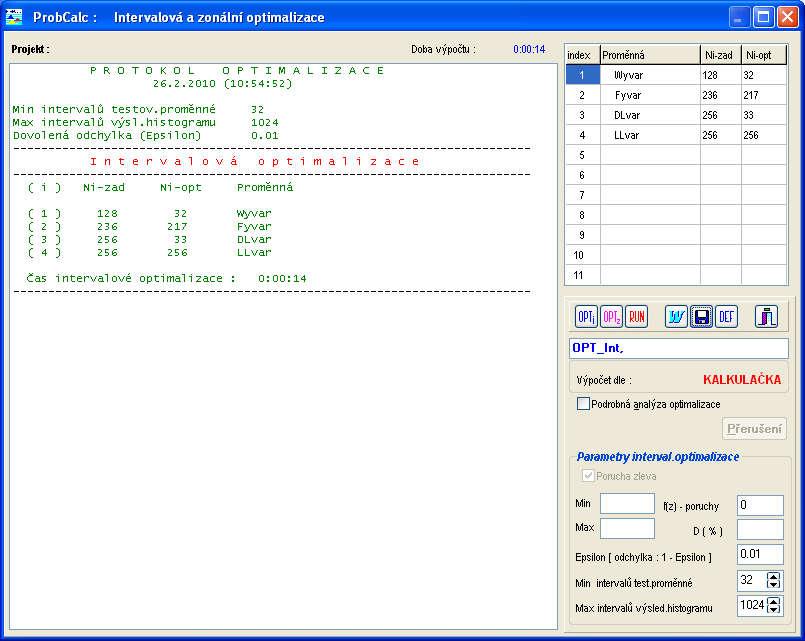Toggle the Porucha zleva checkbox
This screenshot has width=805, height=641.
pyautogui.click(x=588, y=476)
